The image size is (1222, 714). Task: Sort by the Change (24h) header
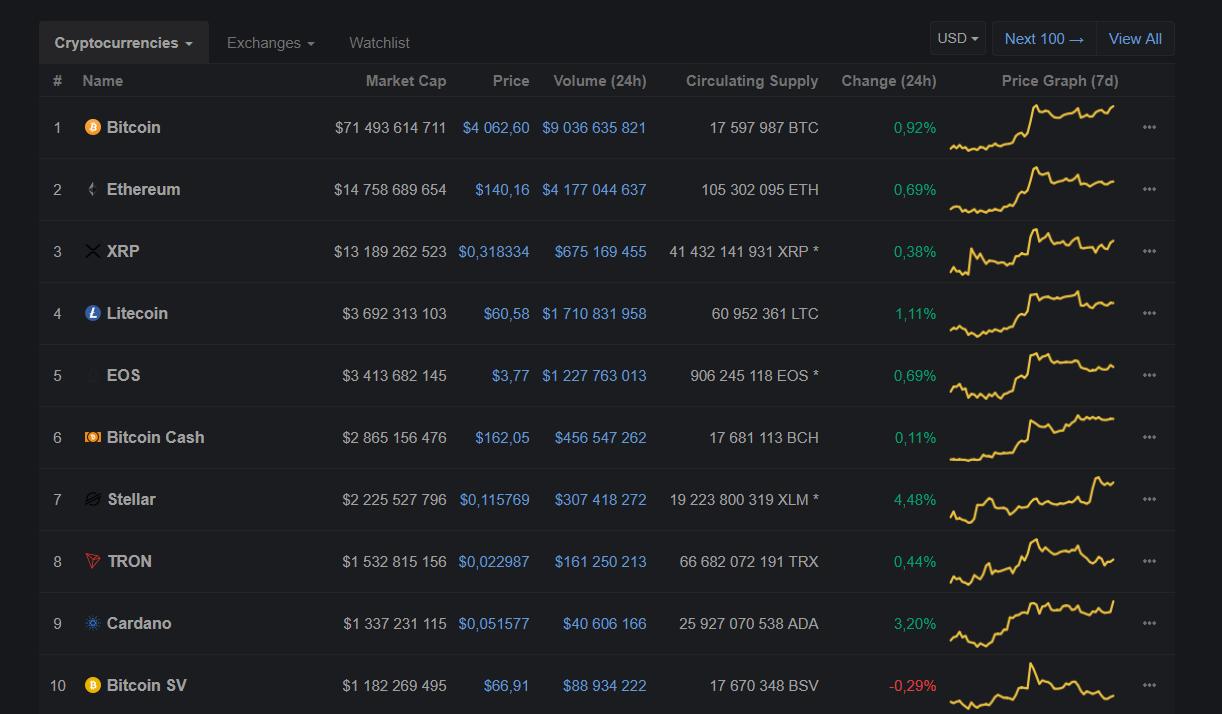[889, 81]
